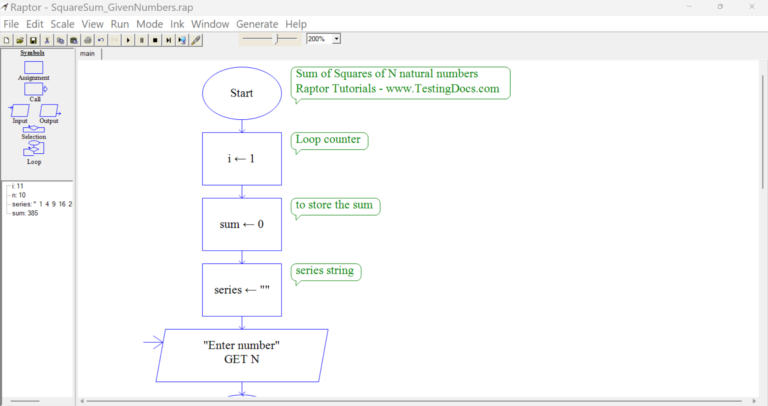Select the series variable in the watch window

42,204
